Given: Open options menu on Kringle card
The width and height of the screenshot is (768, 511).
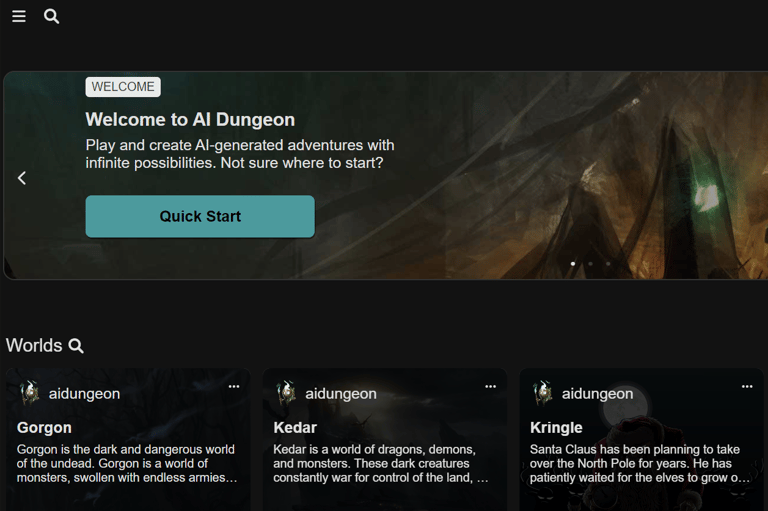Looking at the screenshot, I should [x=747, y=387].
